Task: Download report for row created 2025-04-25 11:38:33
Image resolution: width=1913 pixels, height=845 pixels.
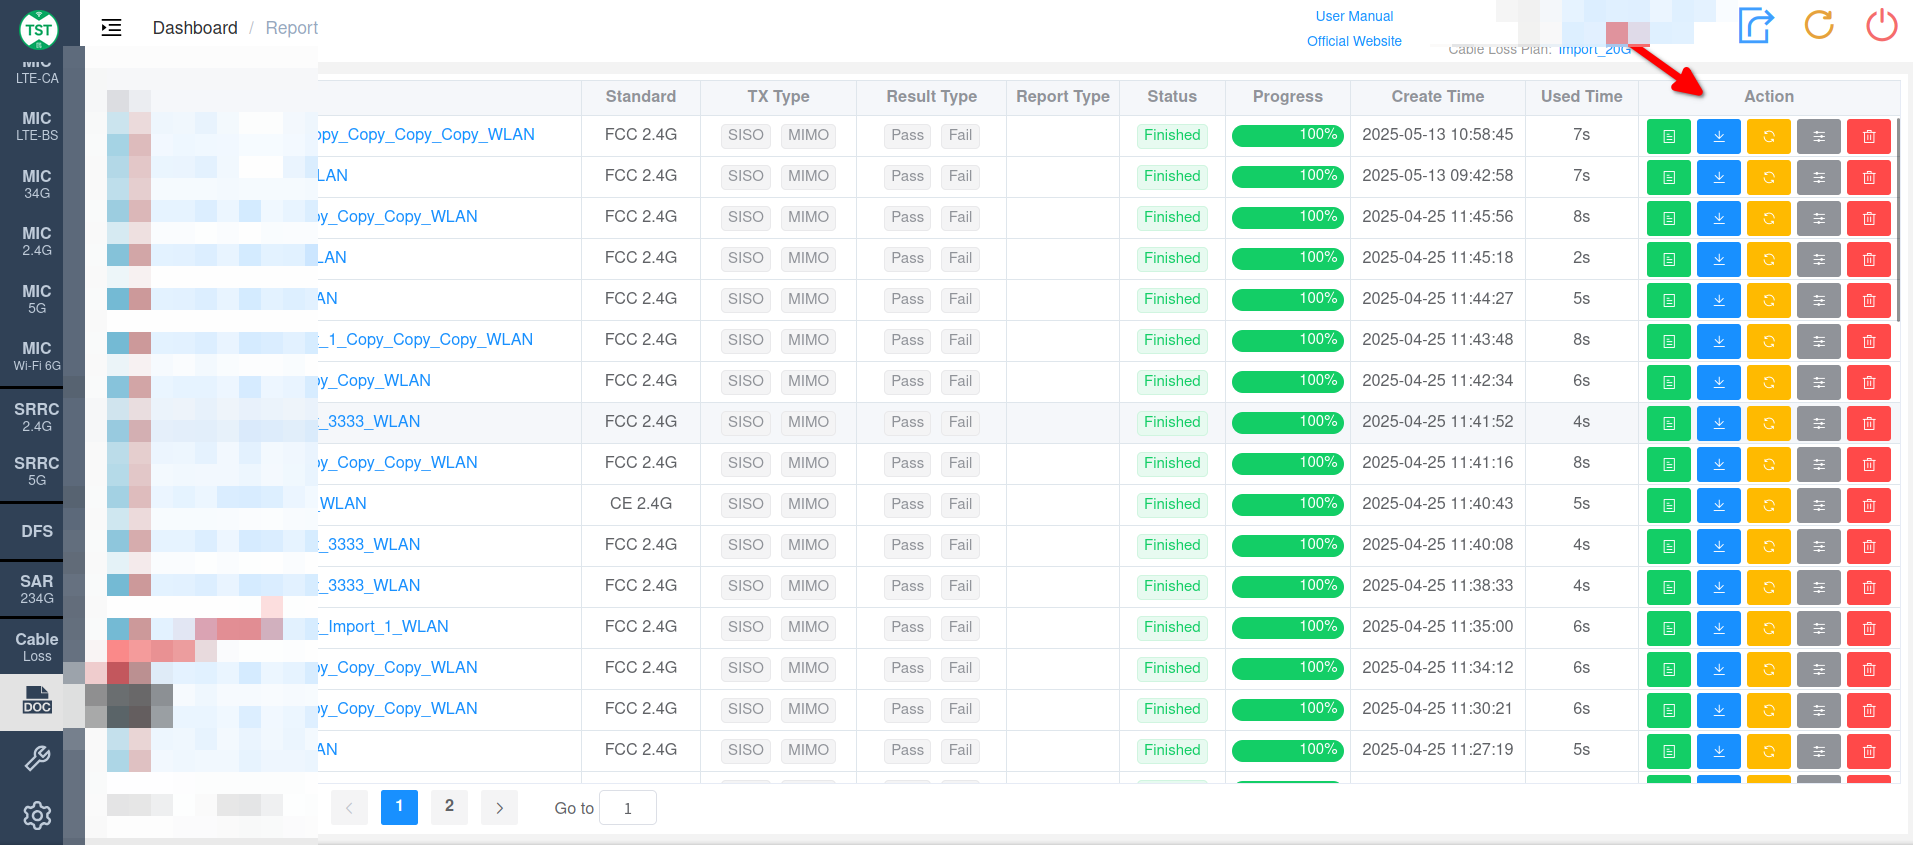Action: [1718, 587]
